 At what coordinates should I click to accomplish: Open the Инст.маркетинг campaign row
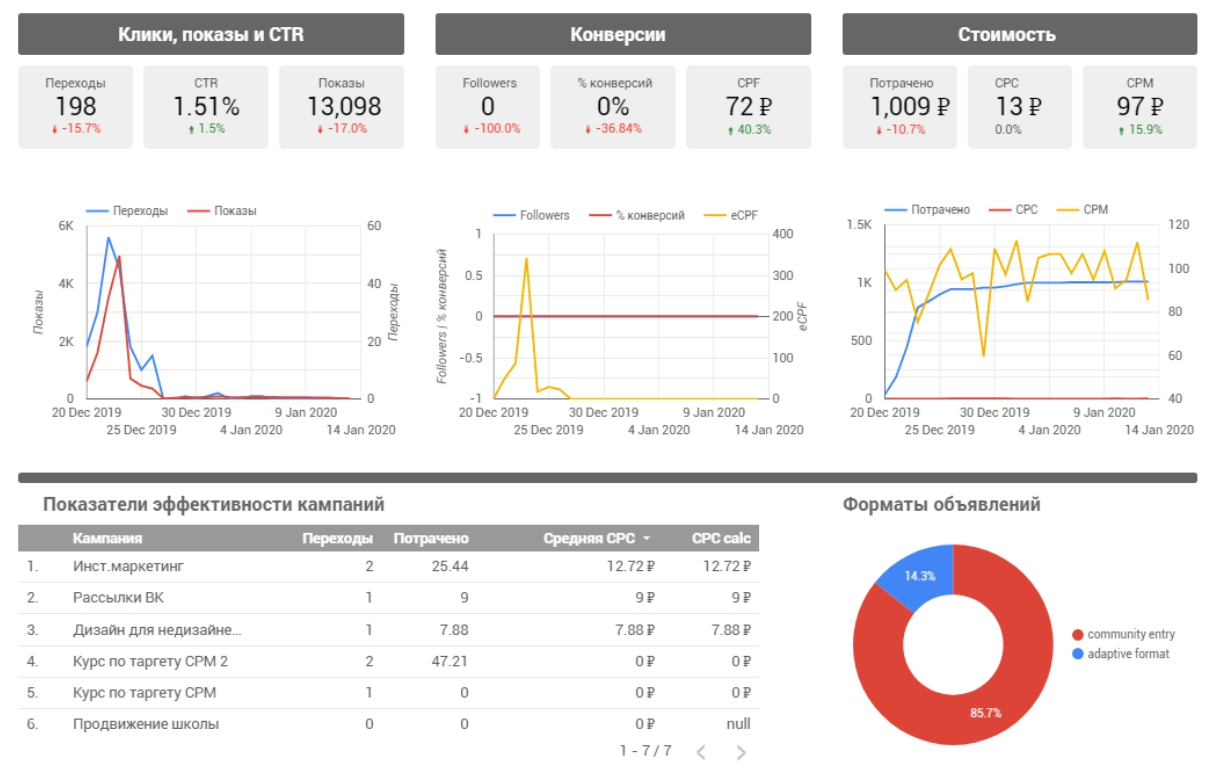(129, 566)
